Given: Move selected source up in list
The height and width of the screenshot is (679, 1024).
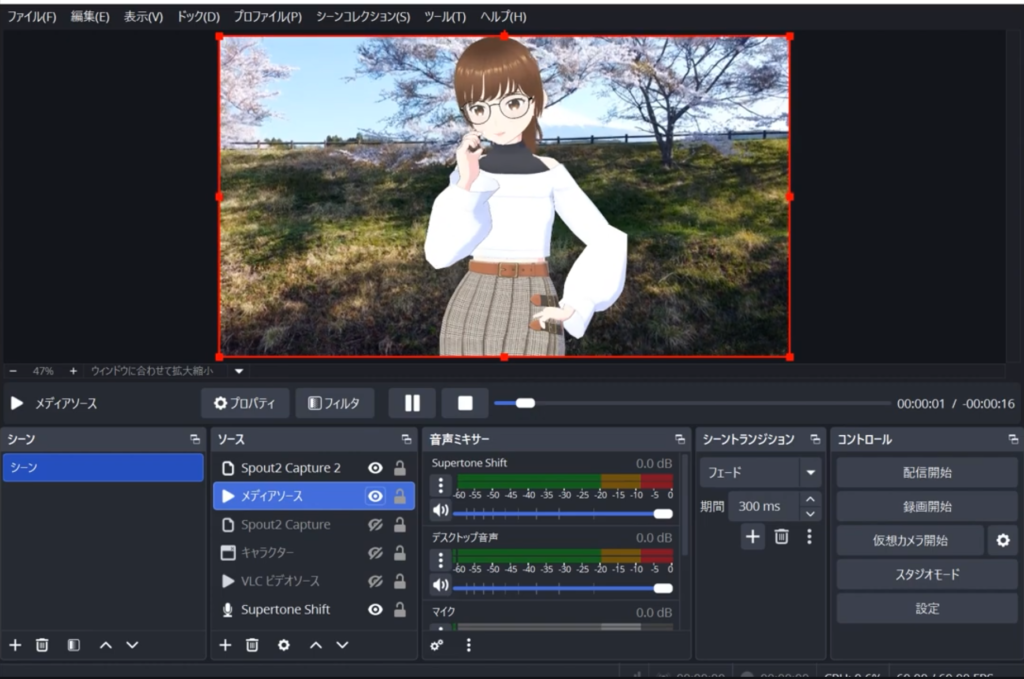Looking at the screenshot, I should point(316,645).
